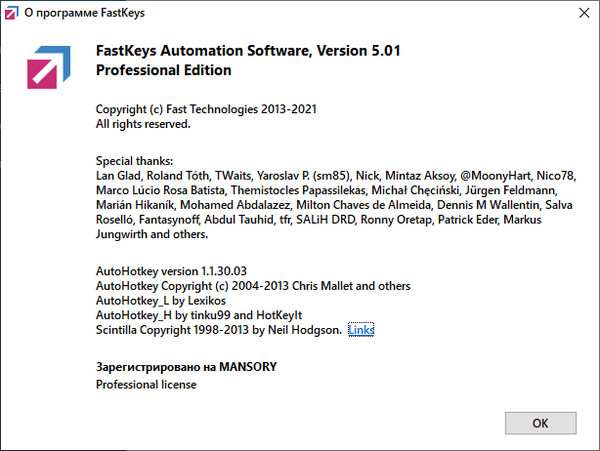Open the Links hyperlink

361,330
